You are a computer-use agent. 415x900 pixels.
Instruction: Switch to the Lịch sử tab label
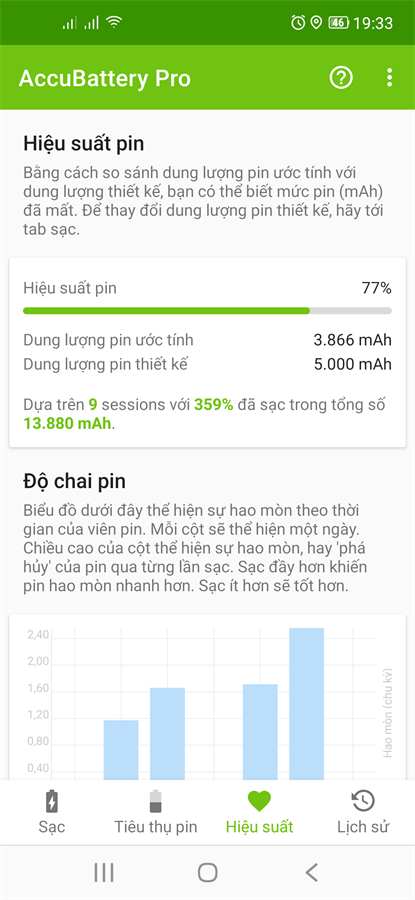363,827
